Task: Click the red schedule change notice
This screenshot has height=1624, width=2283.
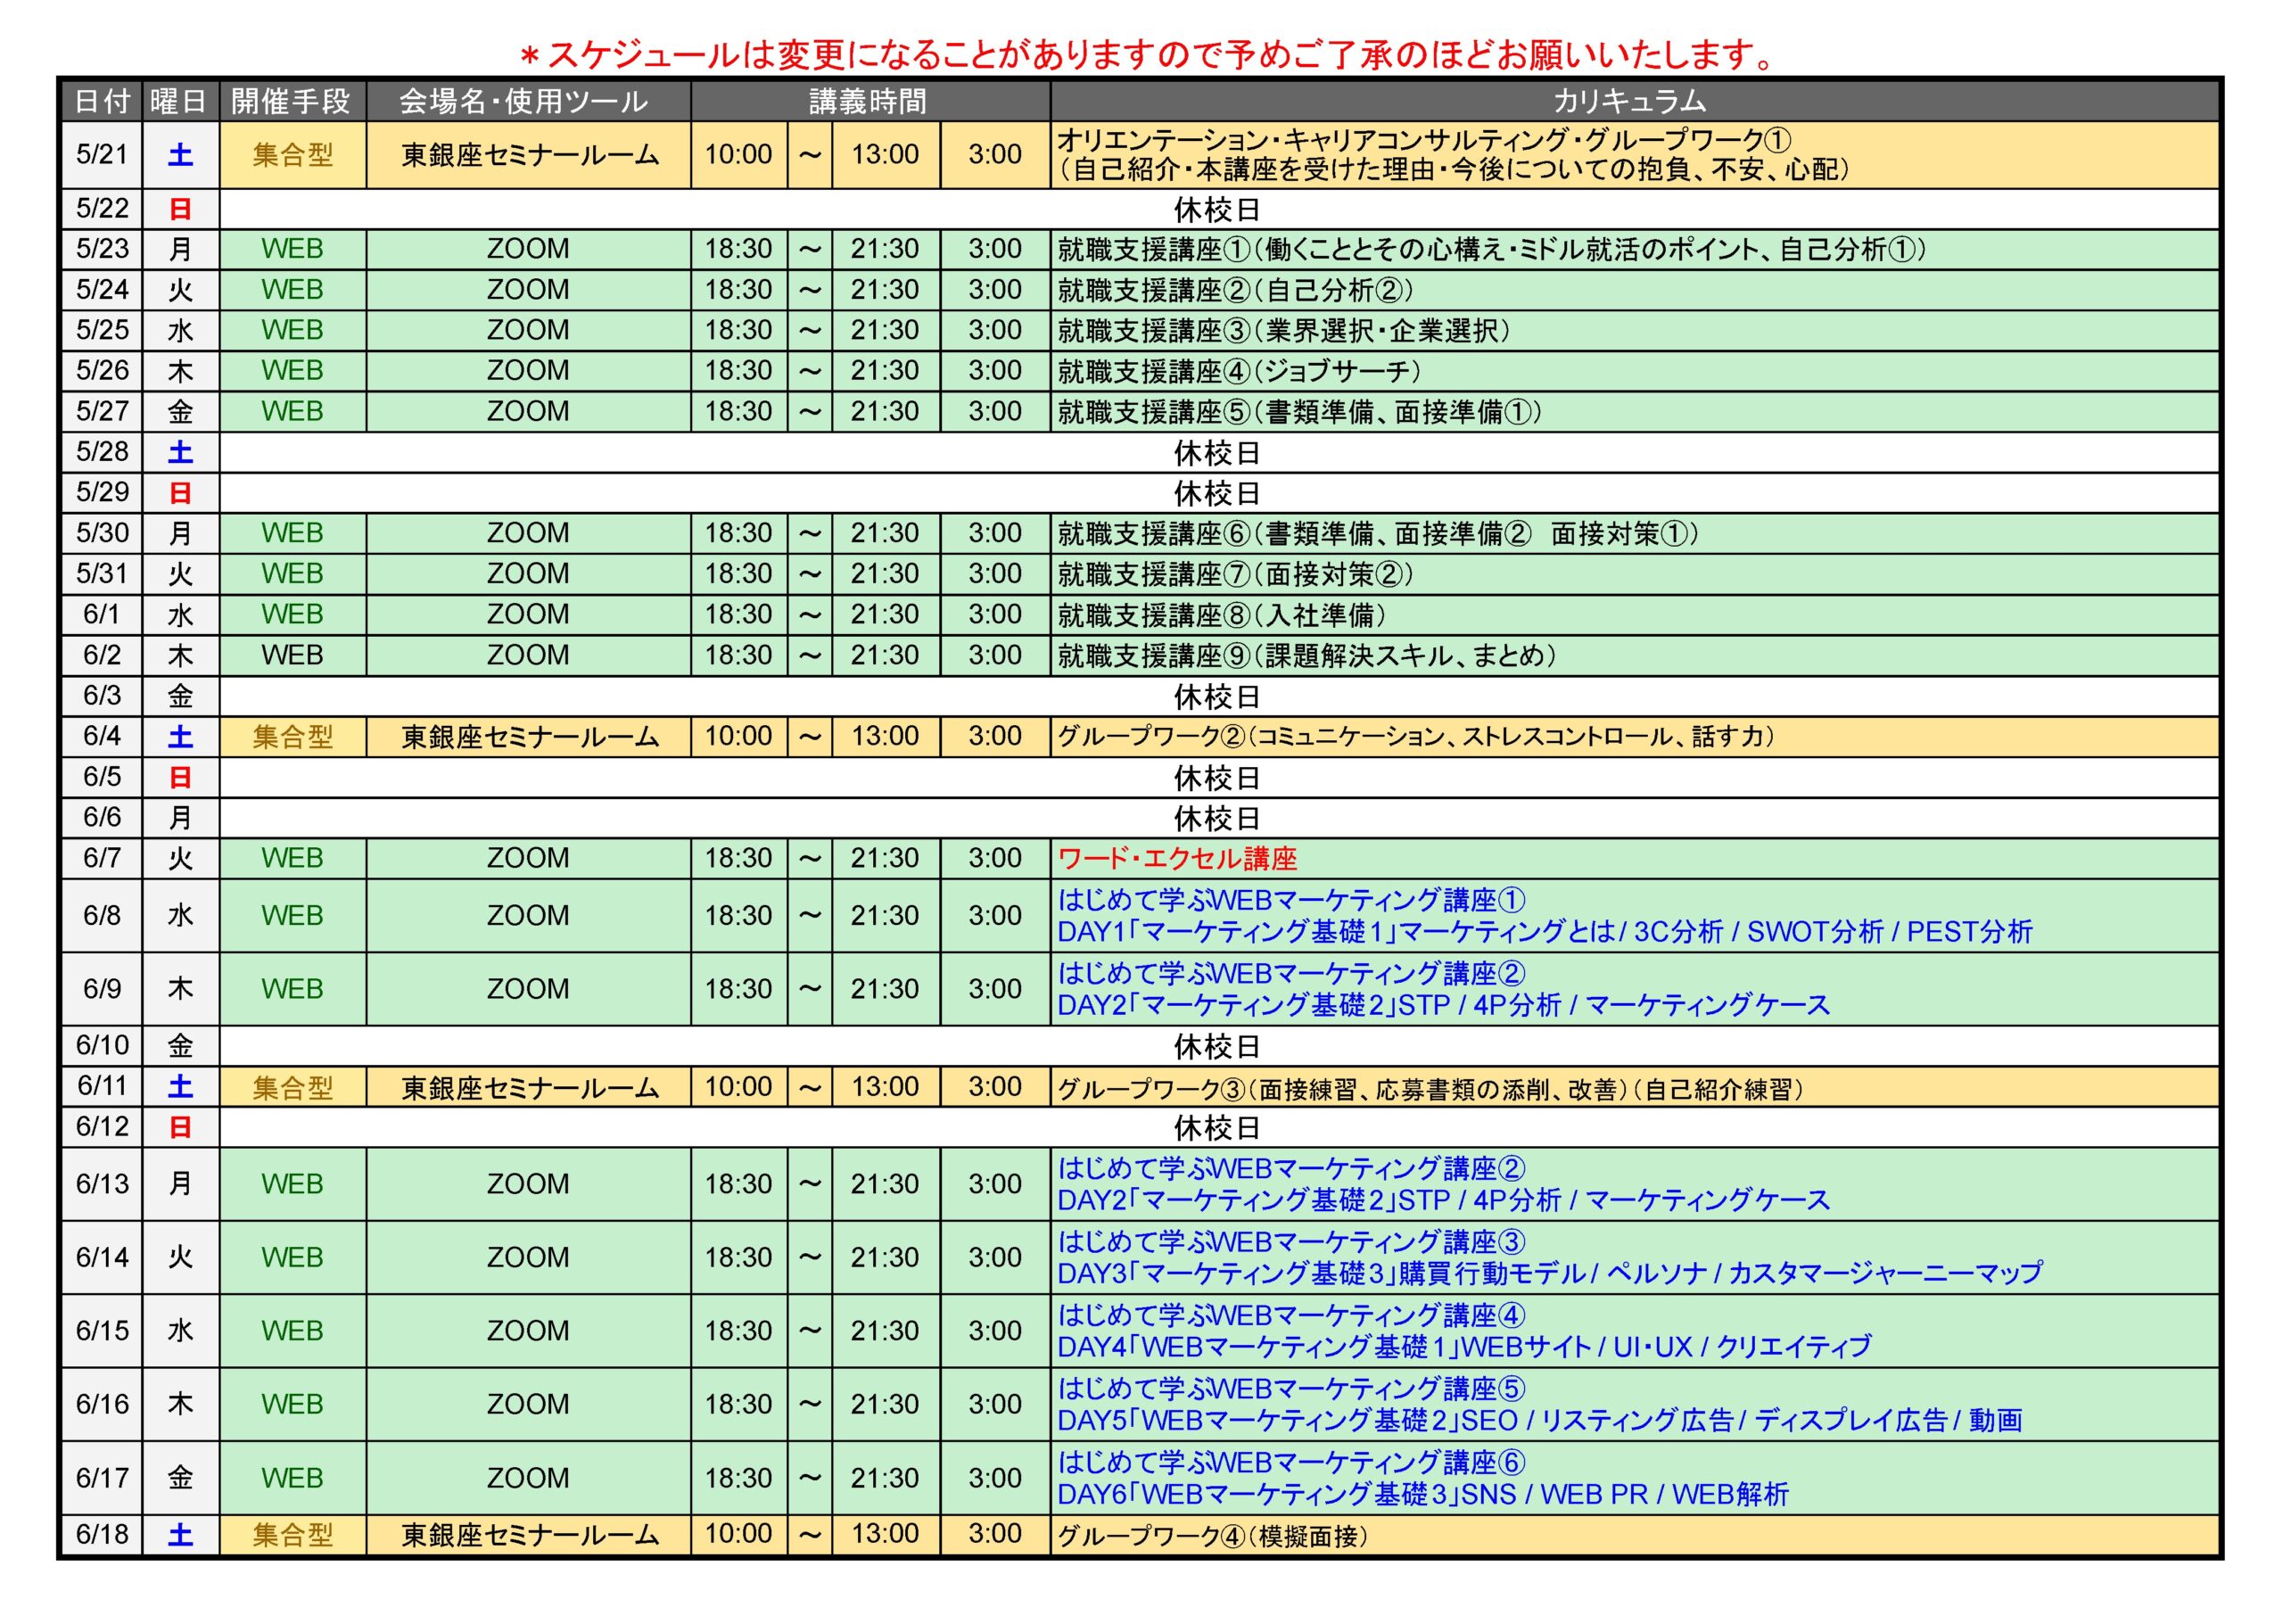Action: tap(1146, 54)
